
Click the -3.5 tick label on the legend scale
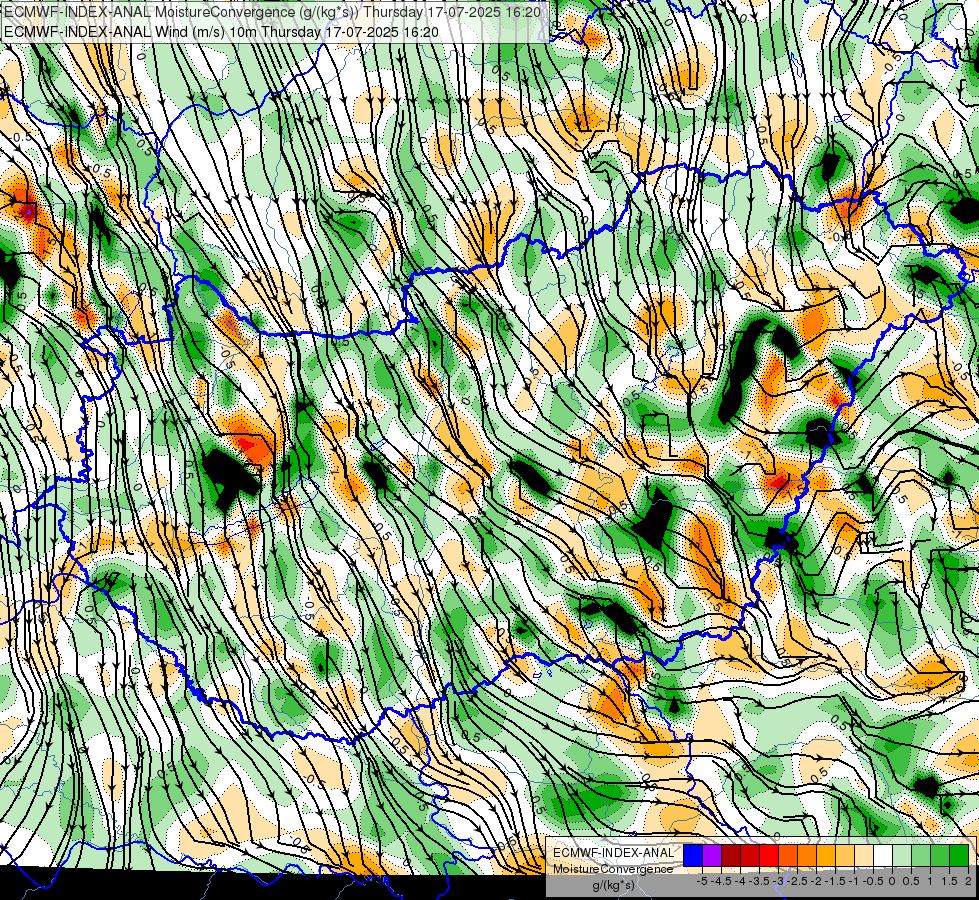tap(759, 881)
